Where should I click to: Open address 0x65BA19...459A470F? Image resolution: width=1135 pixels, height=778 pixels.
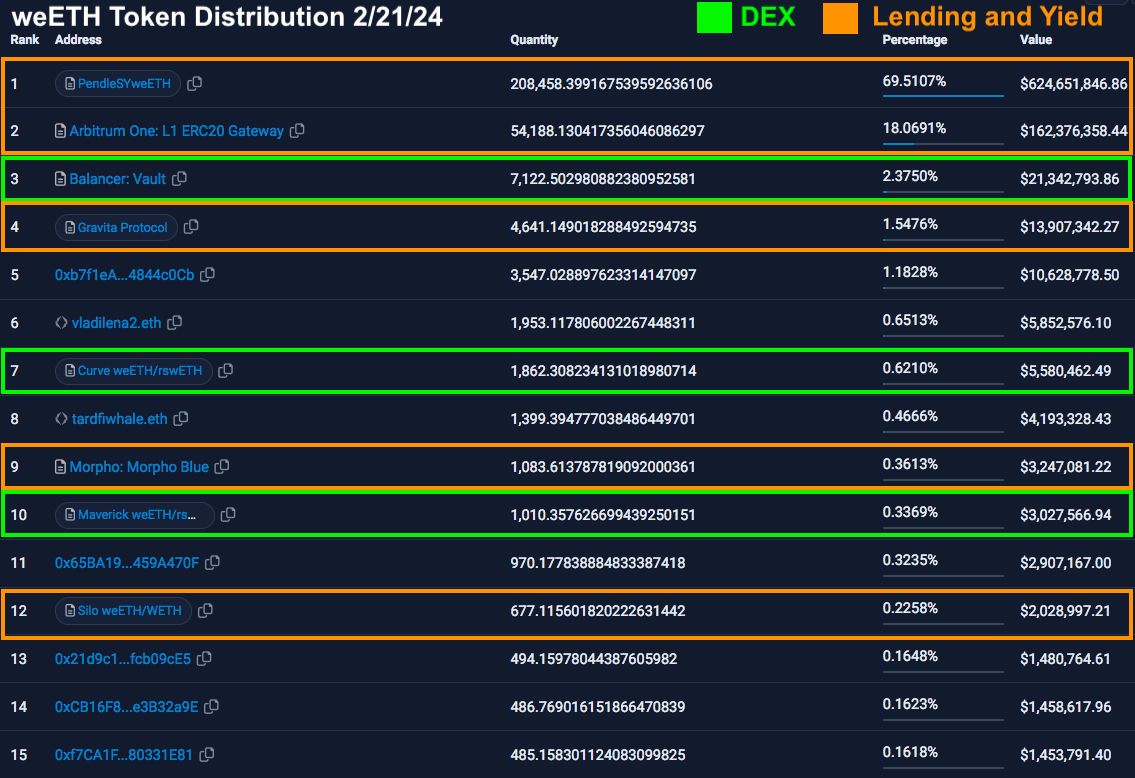pyautogui.click(x=126, y=563)
